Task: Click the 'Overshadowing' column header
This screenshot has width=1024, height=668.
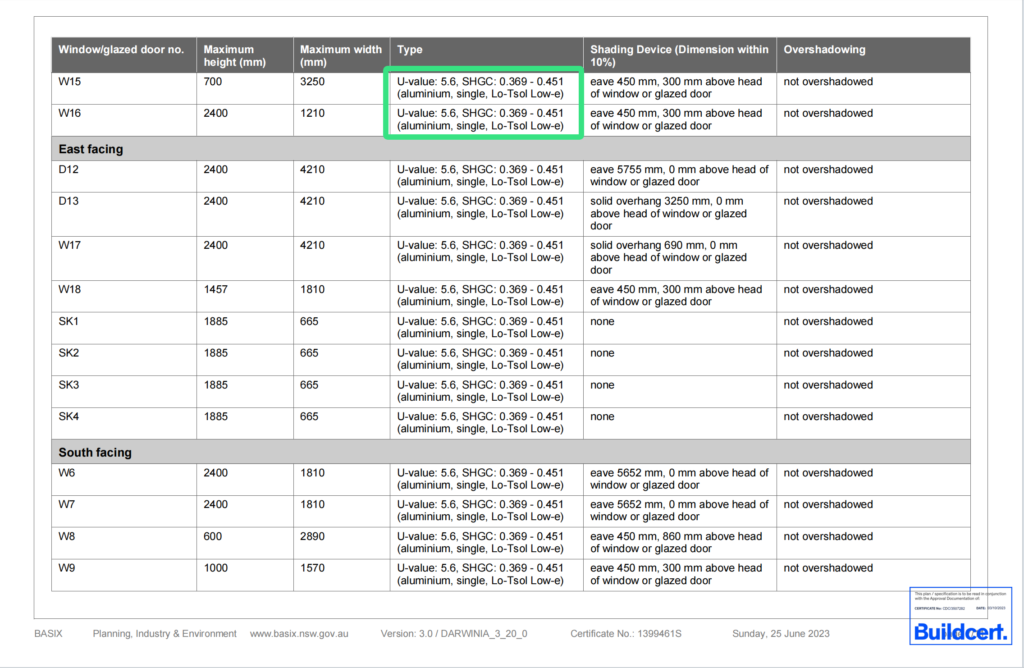Action: pos(824,49)
